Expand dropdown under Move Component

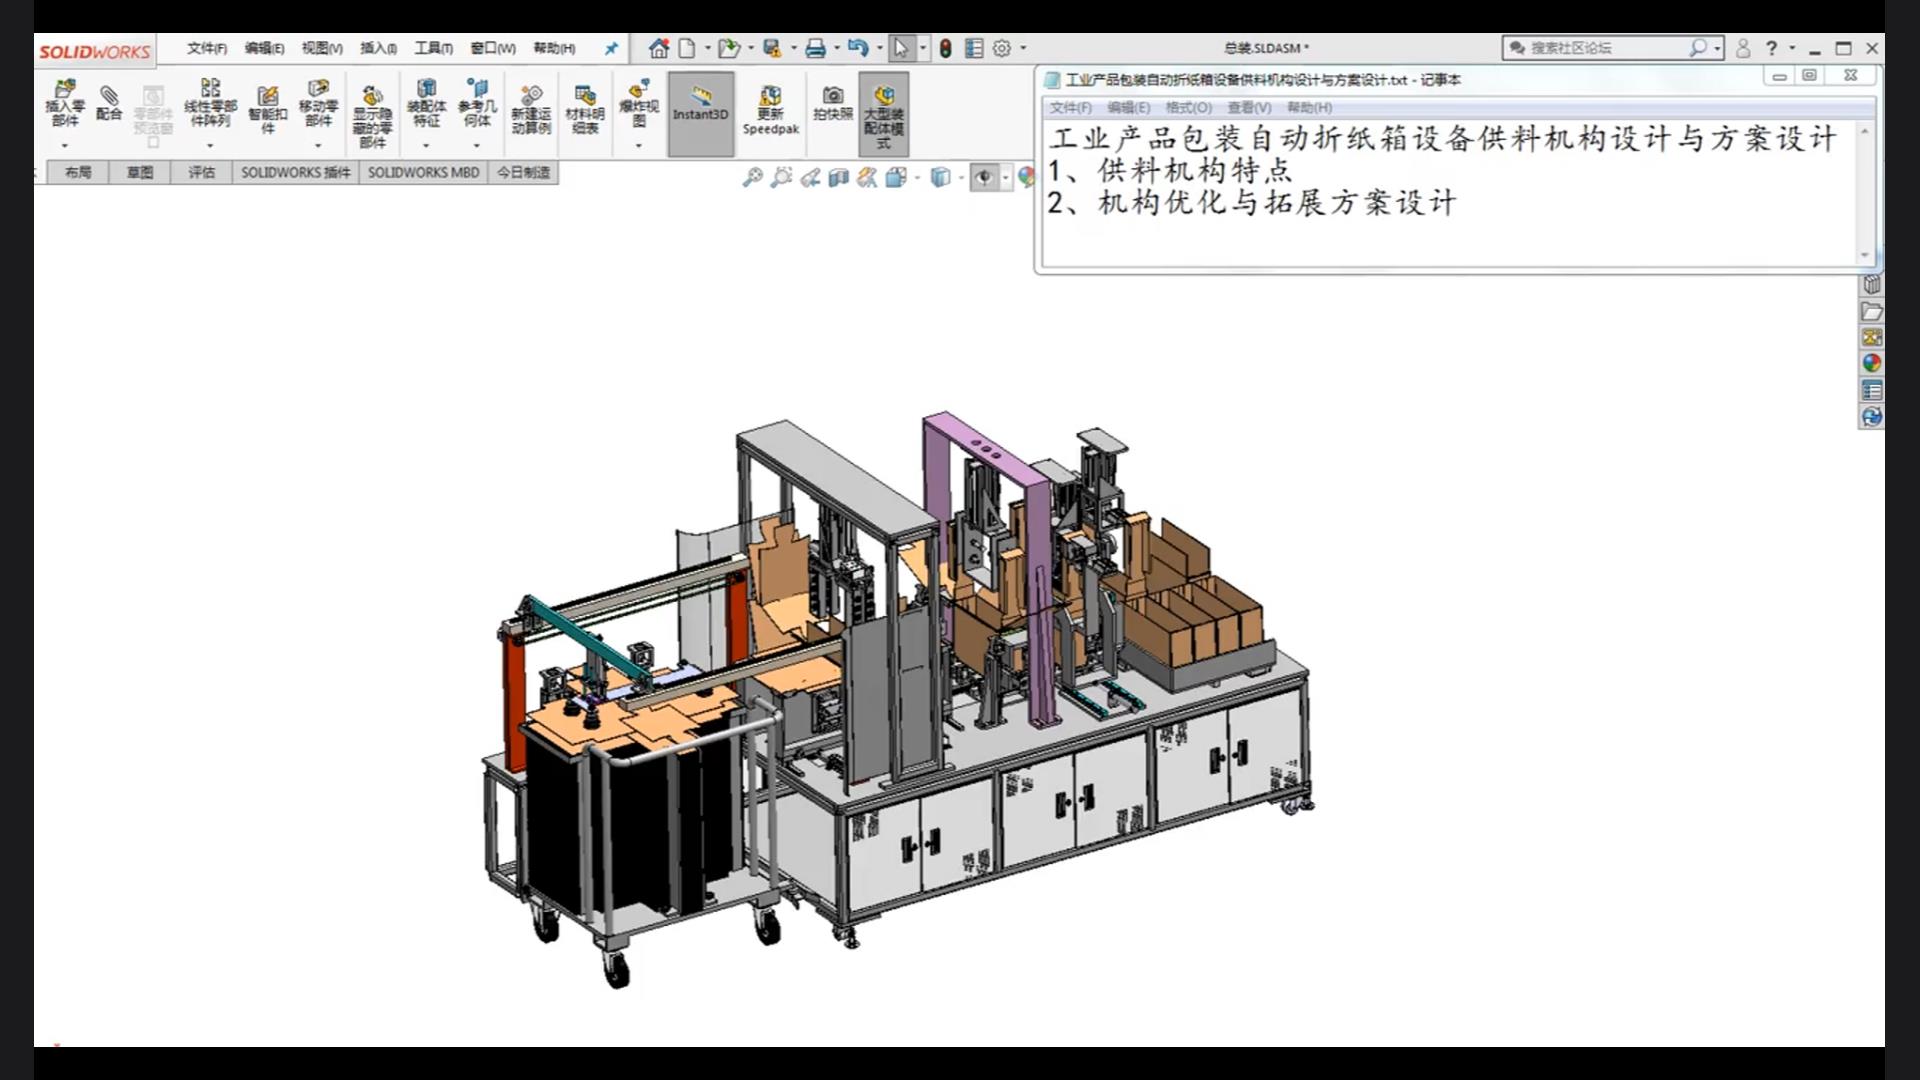(x=318, y=146)
